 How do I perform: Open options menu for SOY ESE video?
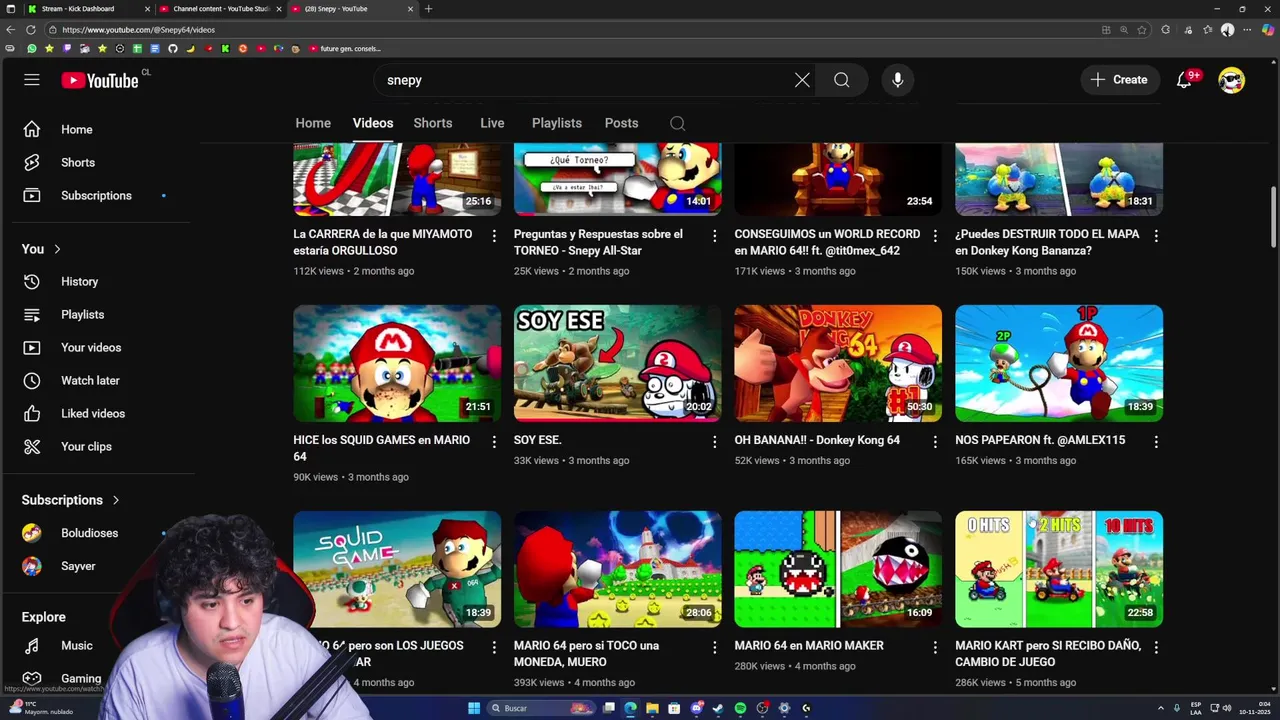714,442
